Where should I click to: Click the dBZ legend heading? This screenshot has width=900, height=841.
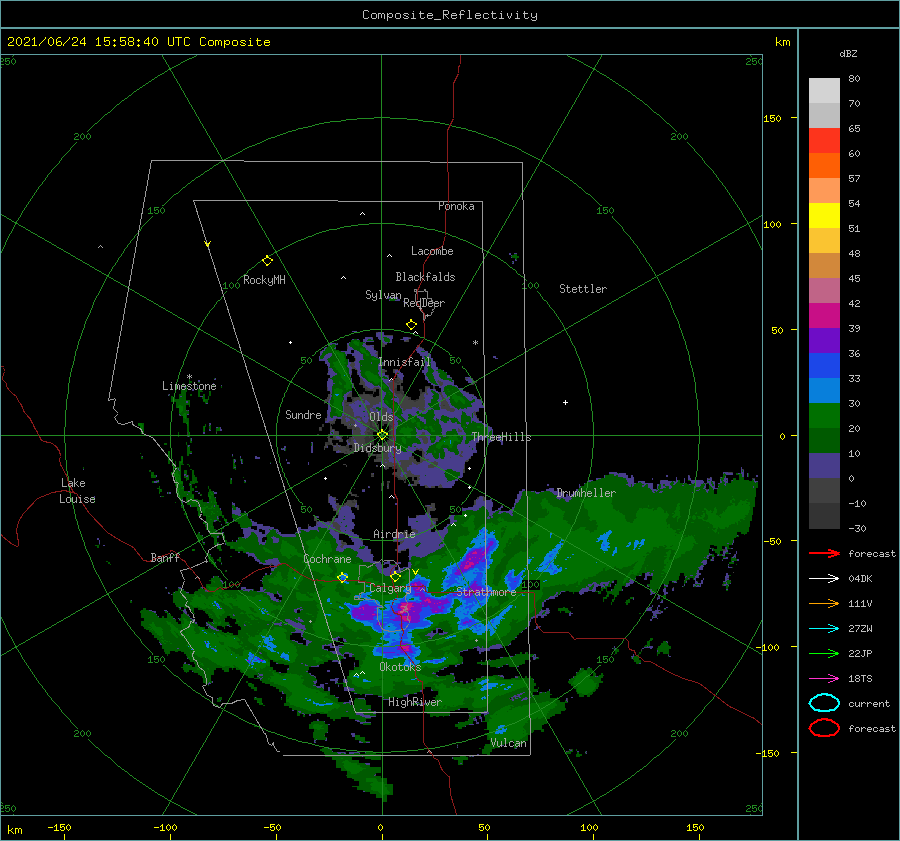point(848,53)
